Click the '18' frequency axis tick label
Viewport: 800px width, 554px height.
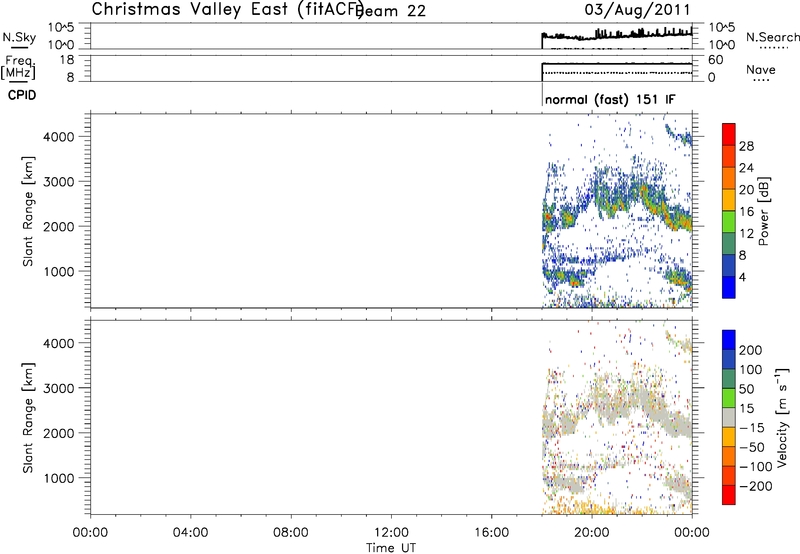click(67, 60)
